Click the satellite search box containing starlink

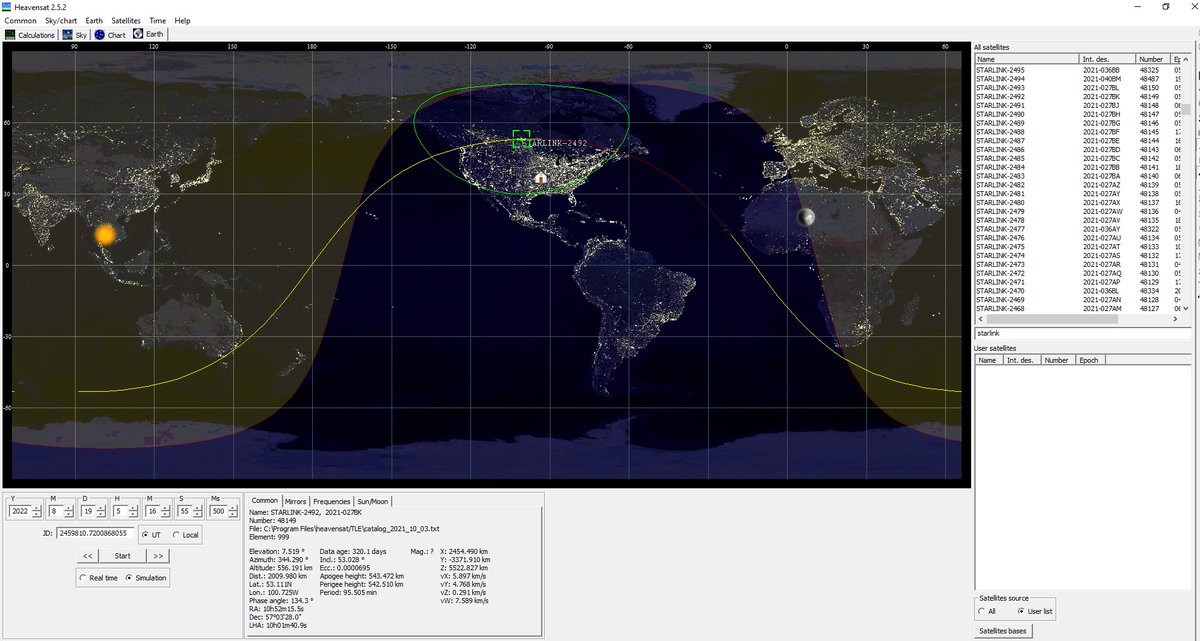point(1081,332)
